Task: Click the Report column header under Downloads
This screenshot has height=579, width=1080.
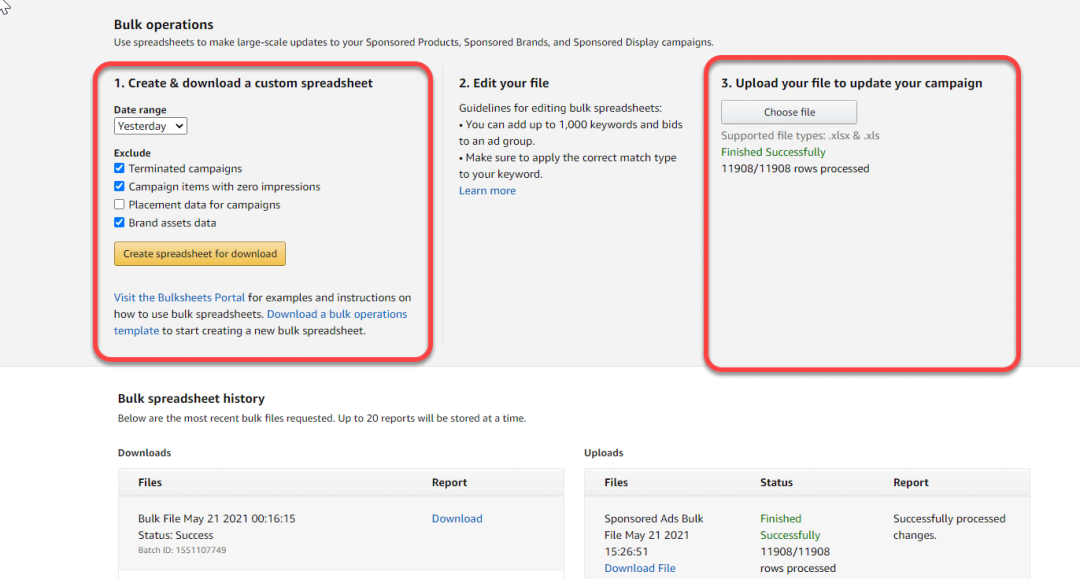Action: point(449,482)
